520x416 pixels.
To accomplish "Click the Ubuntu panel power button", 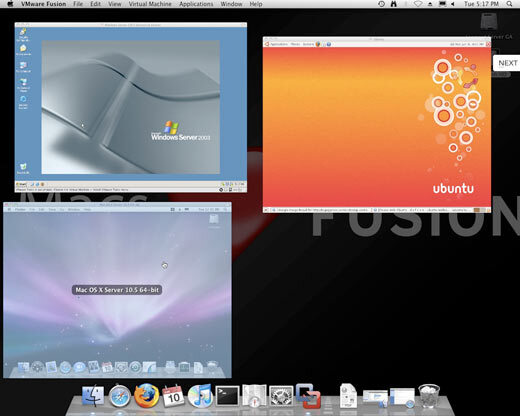I will tap(488, 44).
